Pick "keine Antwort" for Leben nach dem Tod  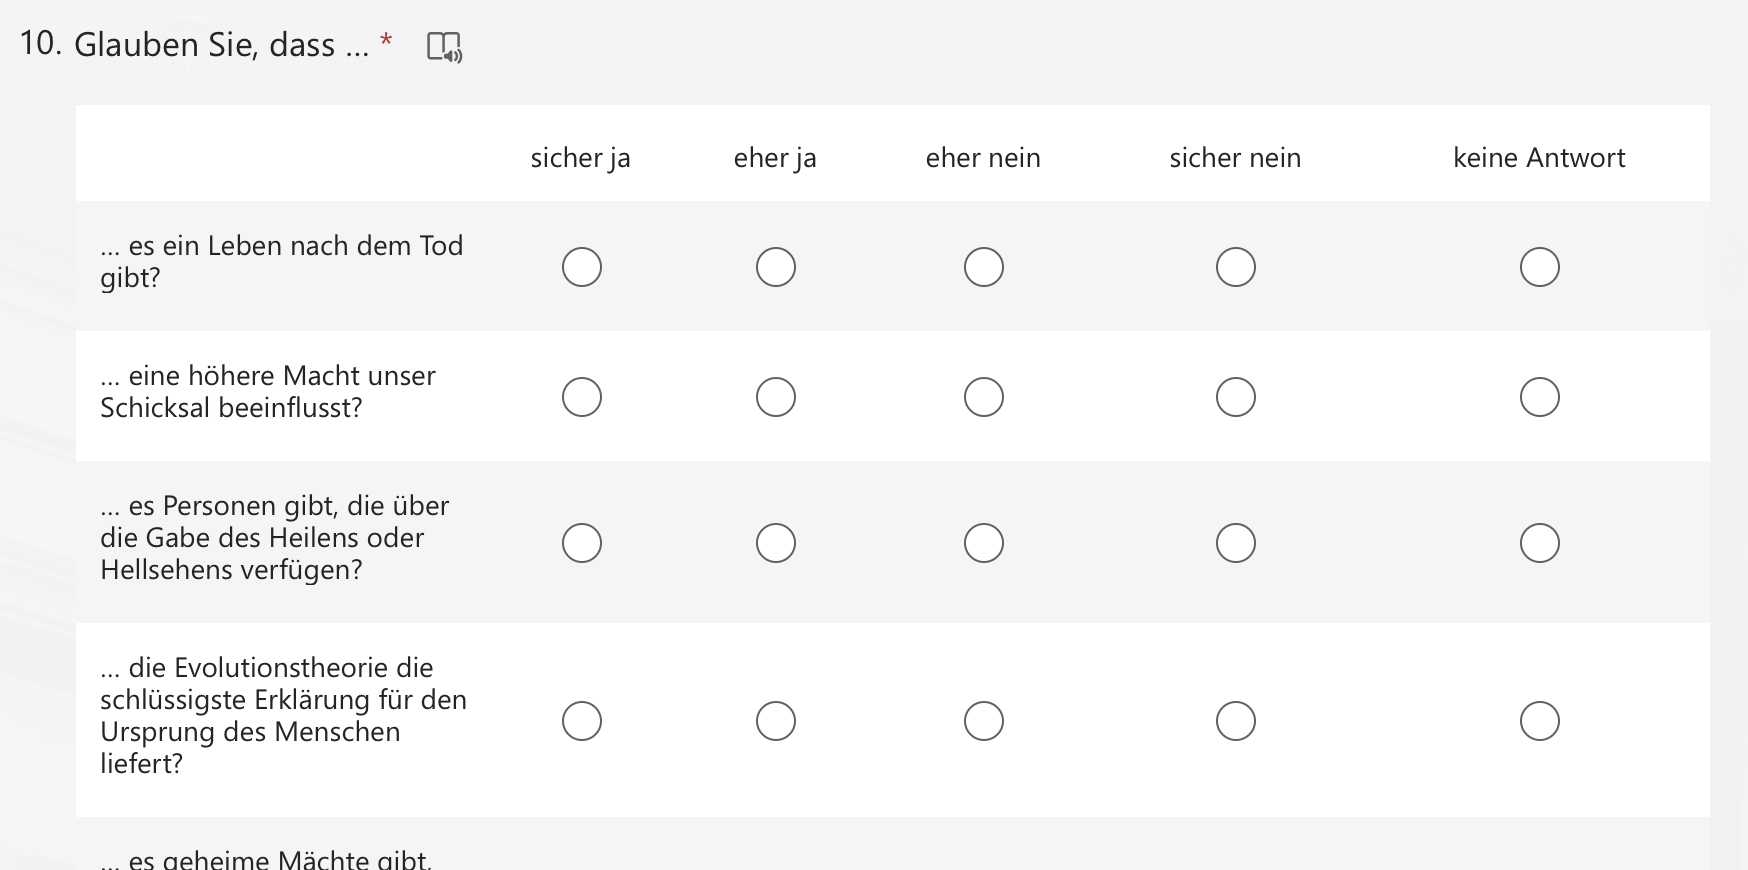(1540, 267)
